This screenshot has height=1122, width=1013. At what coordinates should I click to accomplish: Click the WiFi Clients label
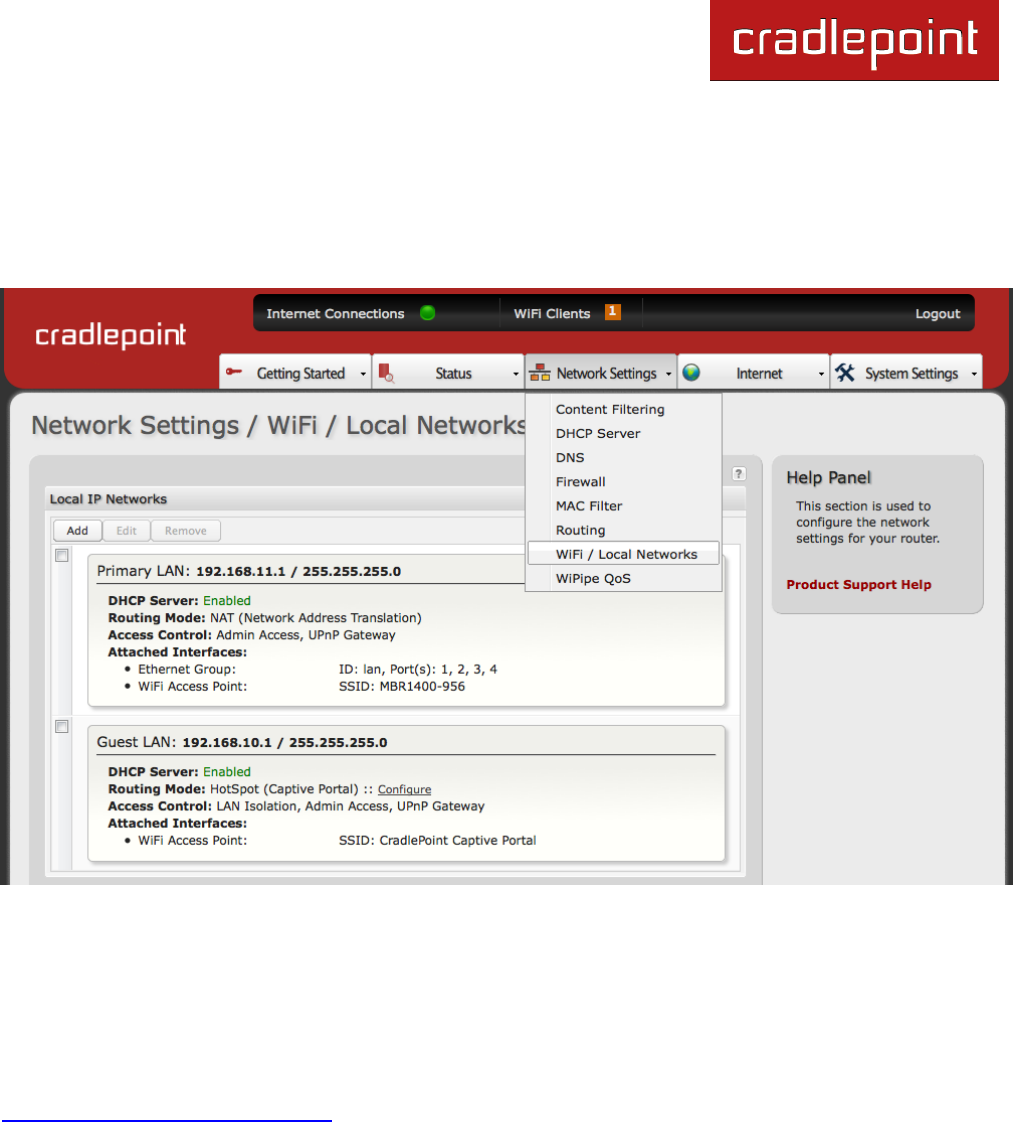tap(552, 313)
